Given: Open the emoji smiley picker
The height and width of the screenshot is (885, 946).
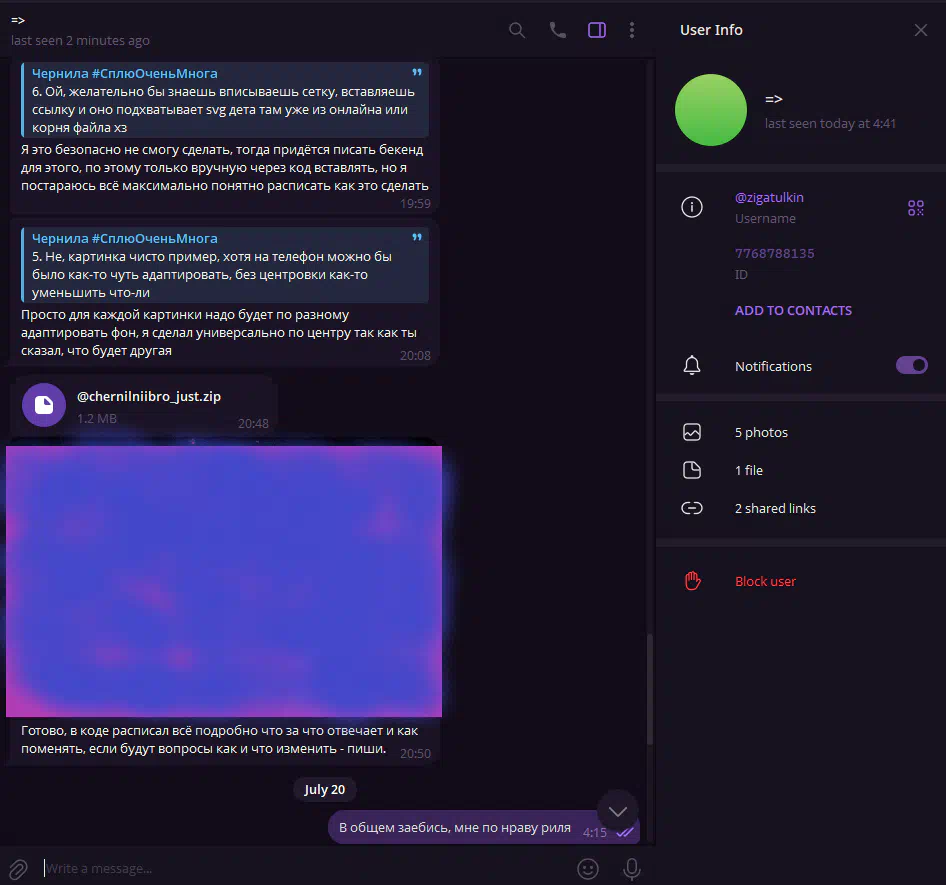Looking at the screenshot, I should [588, 869].
